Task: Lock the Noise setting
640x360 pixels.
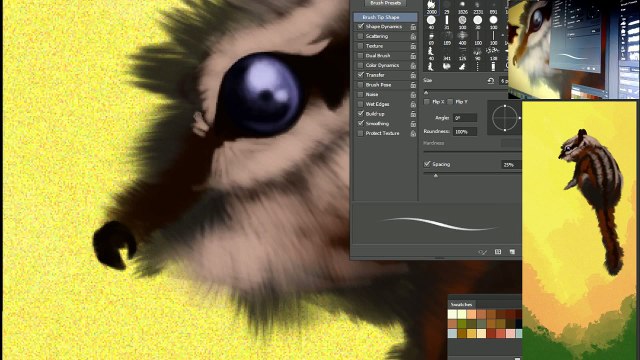Action: pos(413,95)
